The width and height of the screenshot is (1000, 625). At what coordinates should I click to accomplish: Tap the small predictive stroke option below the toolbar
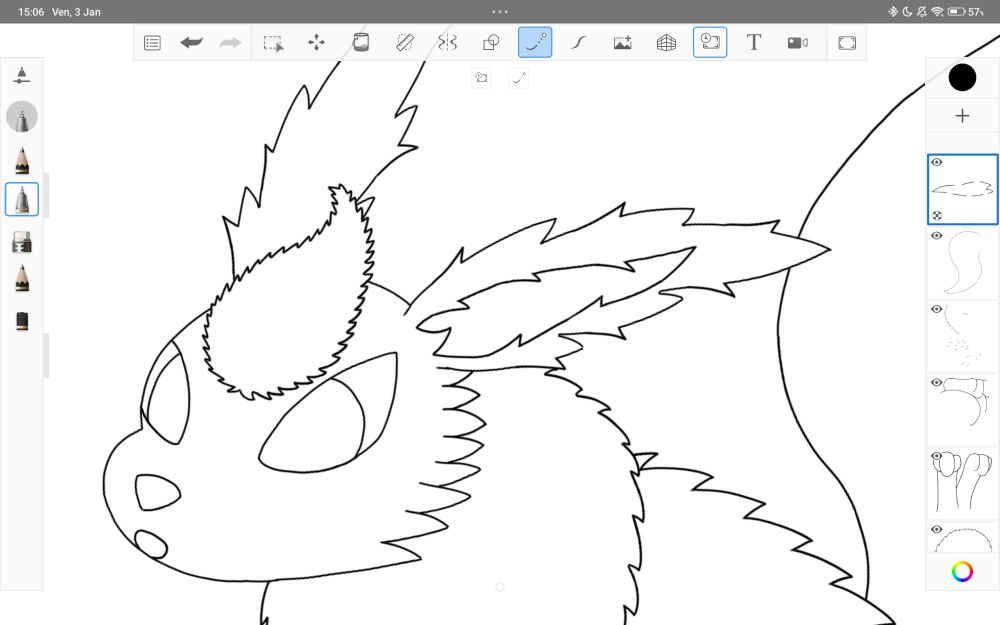pyautogui.click(x=518, y=78)
